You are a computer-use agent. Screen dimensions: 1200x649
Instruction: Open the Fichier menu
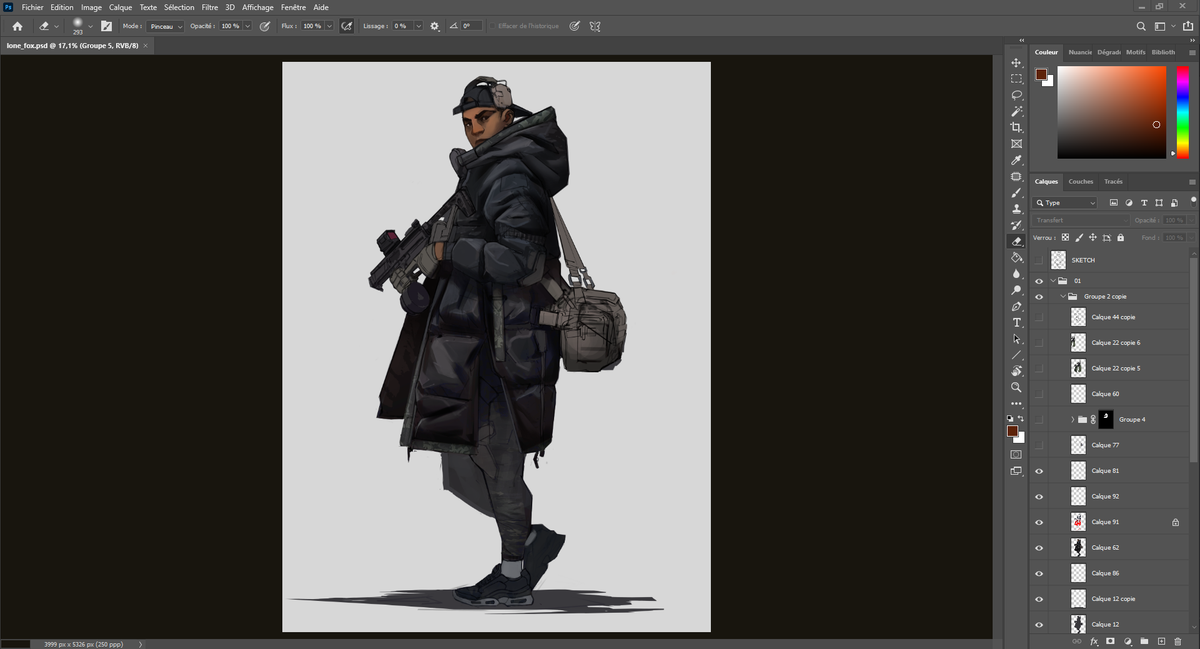click(32, 7)
